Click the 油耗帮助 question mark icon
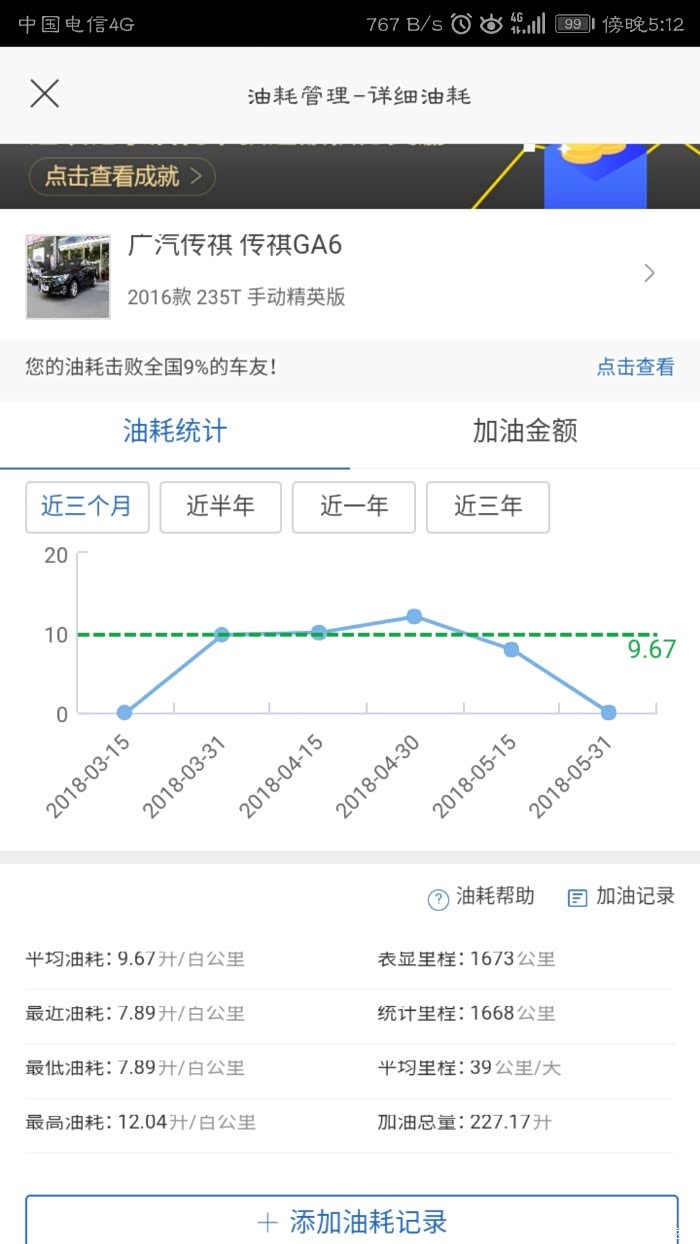700x1244 pixels. point(438,899)
